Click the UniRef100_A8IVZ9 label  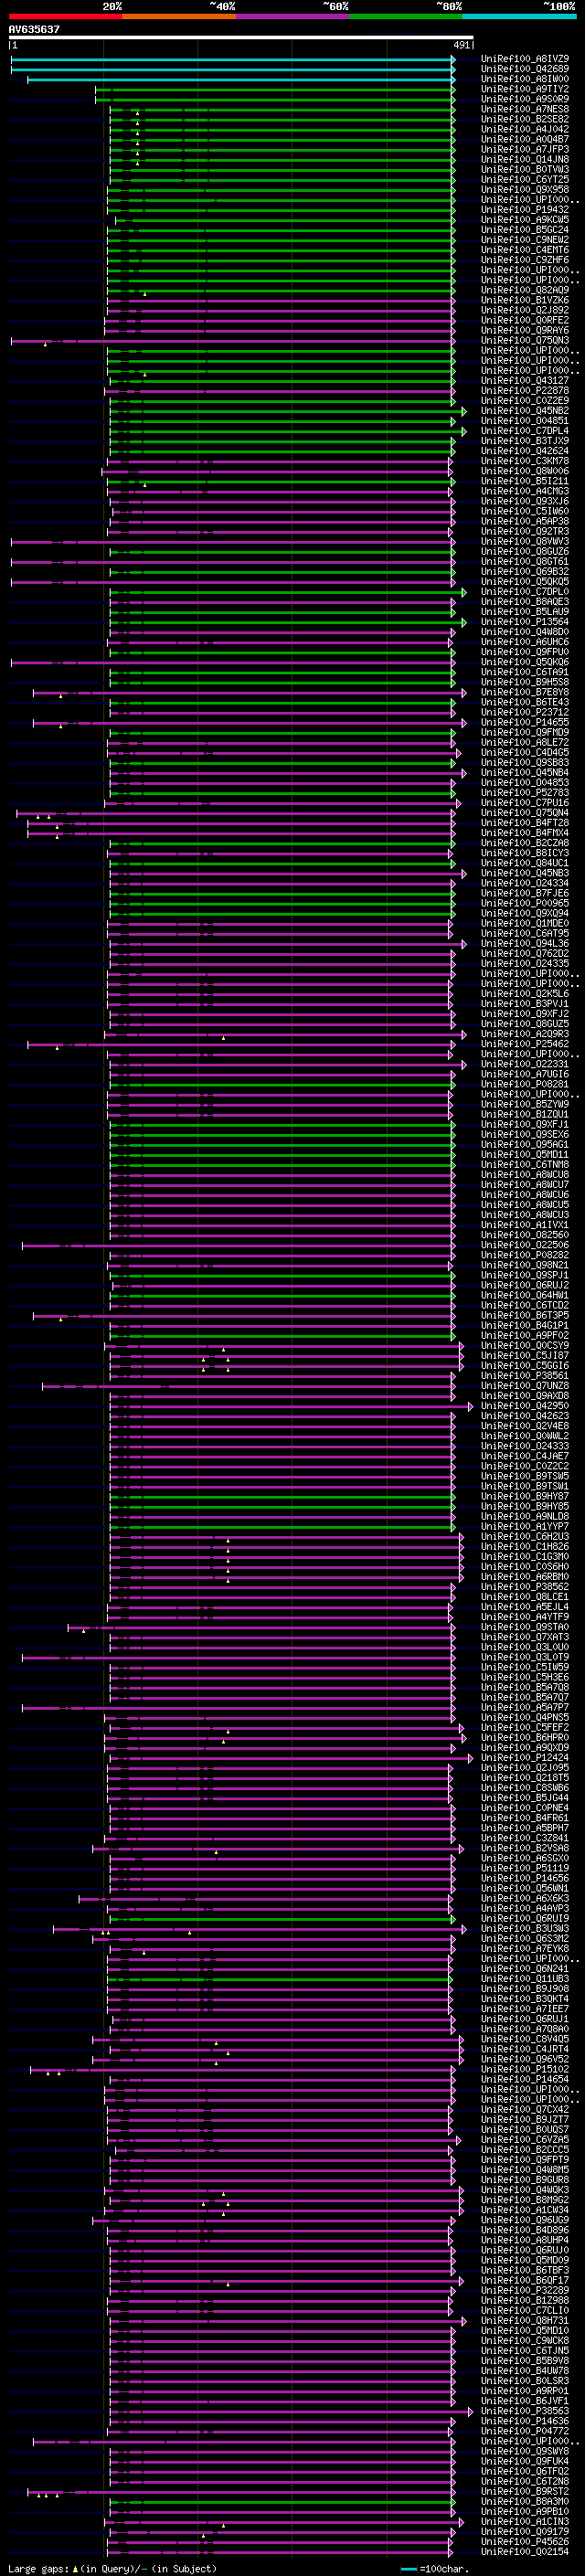click(x=525, y=59)
